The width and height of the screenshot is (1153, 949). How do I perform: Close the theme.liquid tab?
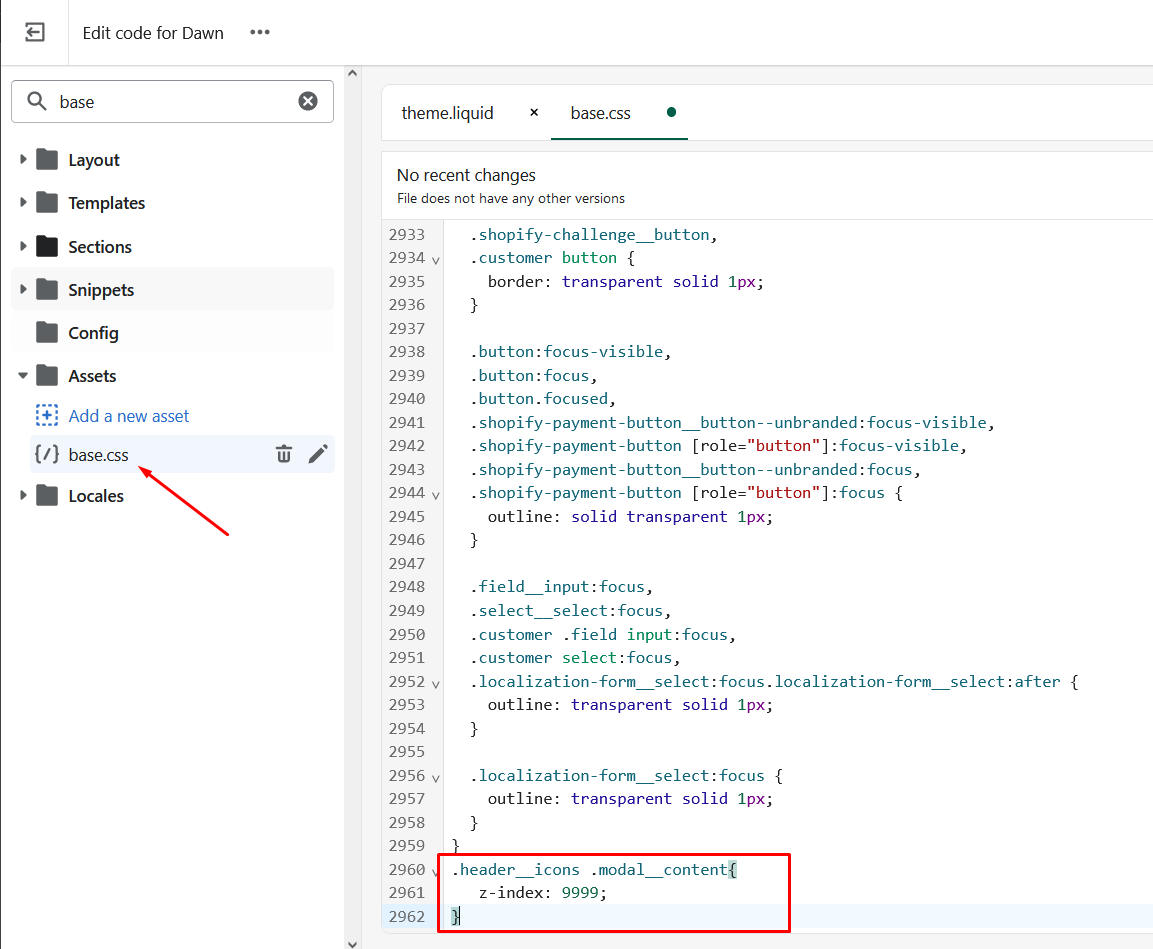[x=534, y=112]
